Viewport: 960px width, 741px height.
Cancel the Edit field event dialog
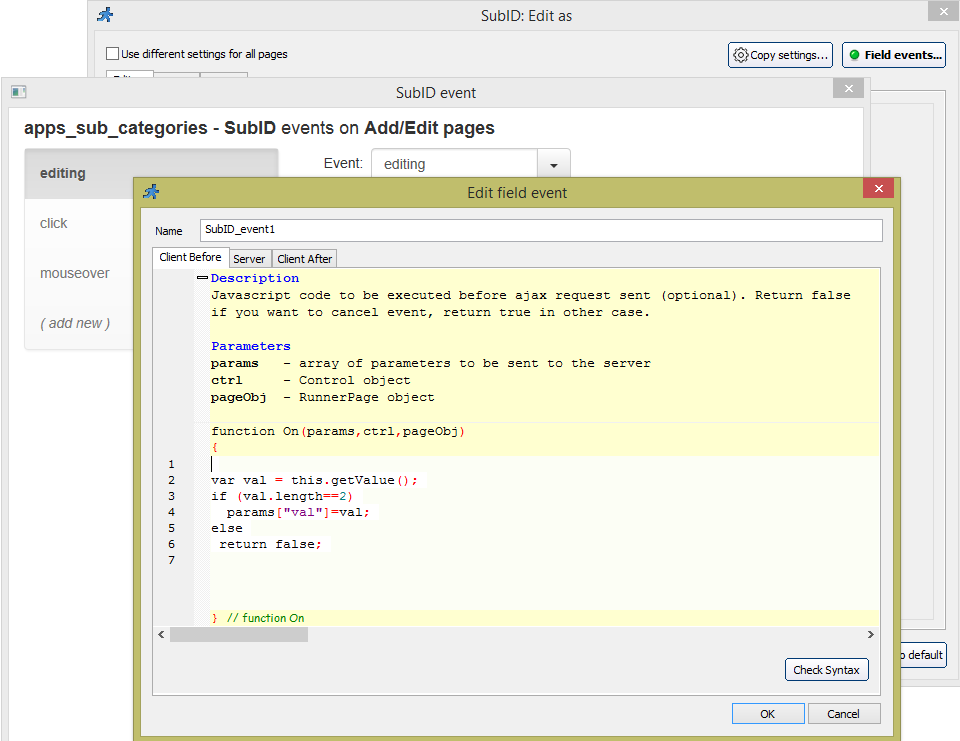click(x=844, y=713)
